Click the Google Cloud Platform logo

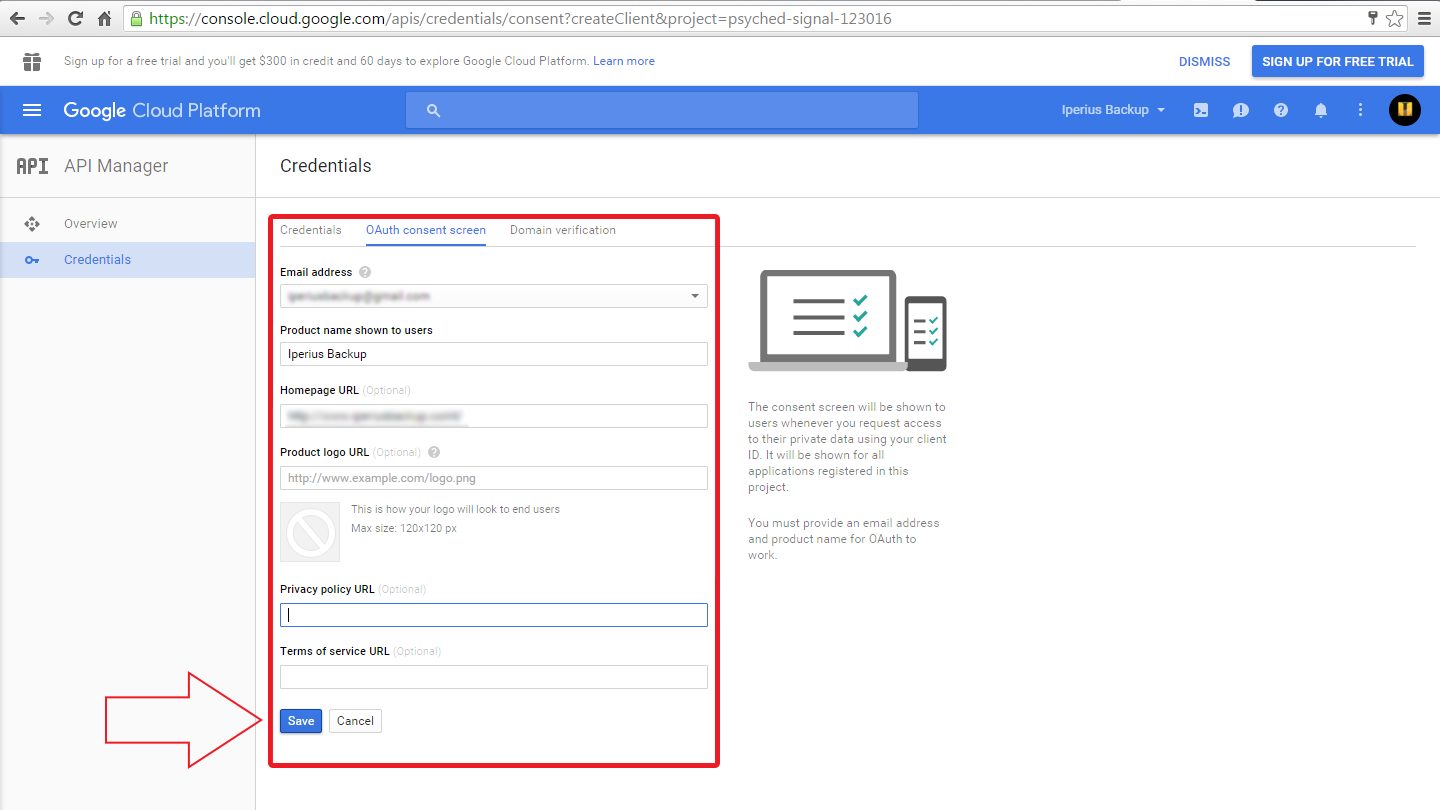click(162, 110)
